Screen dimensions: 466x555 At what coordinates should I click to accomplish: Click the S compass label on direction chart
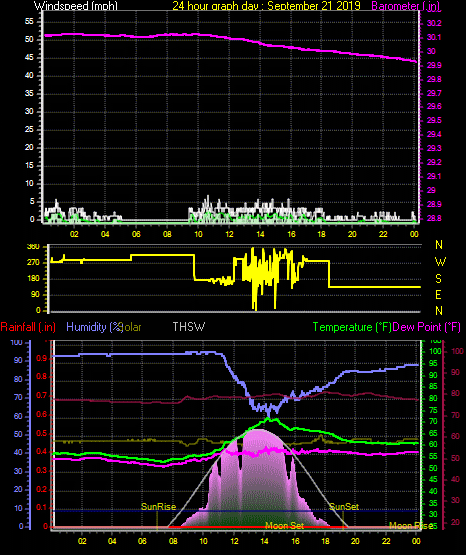coord(438,279)
